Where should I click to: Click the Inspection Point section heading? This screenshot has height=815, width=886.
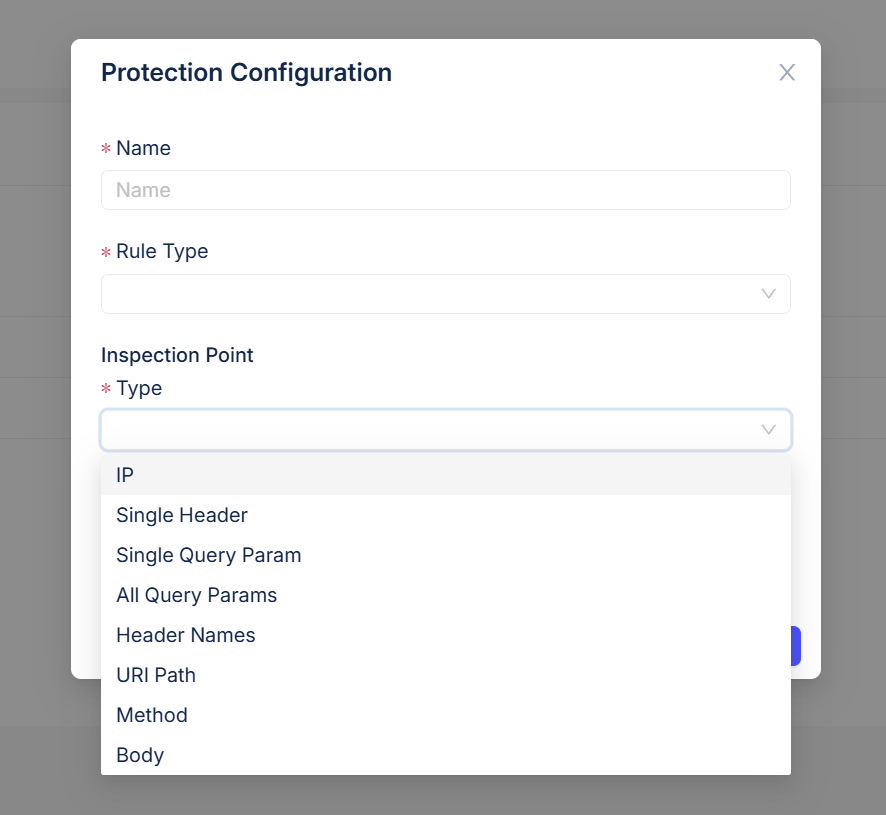tap(177, 355)
